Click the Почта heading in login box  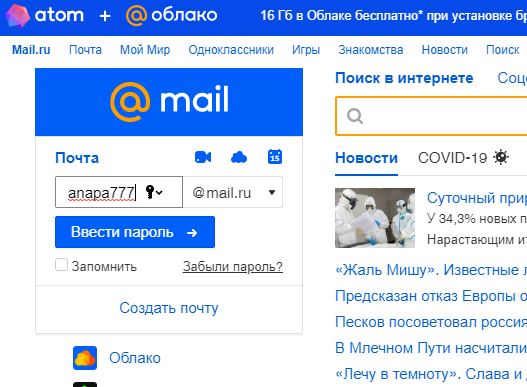point(77,158)
